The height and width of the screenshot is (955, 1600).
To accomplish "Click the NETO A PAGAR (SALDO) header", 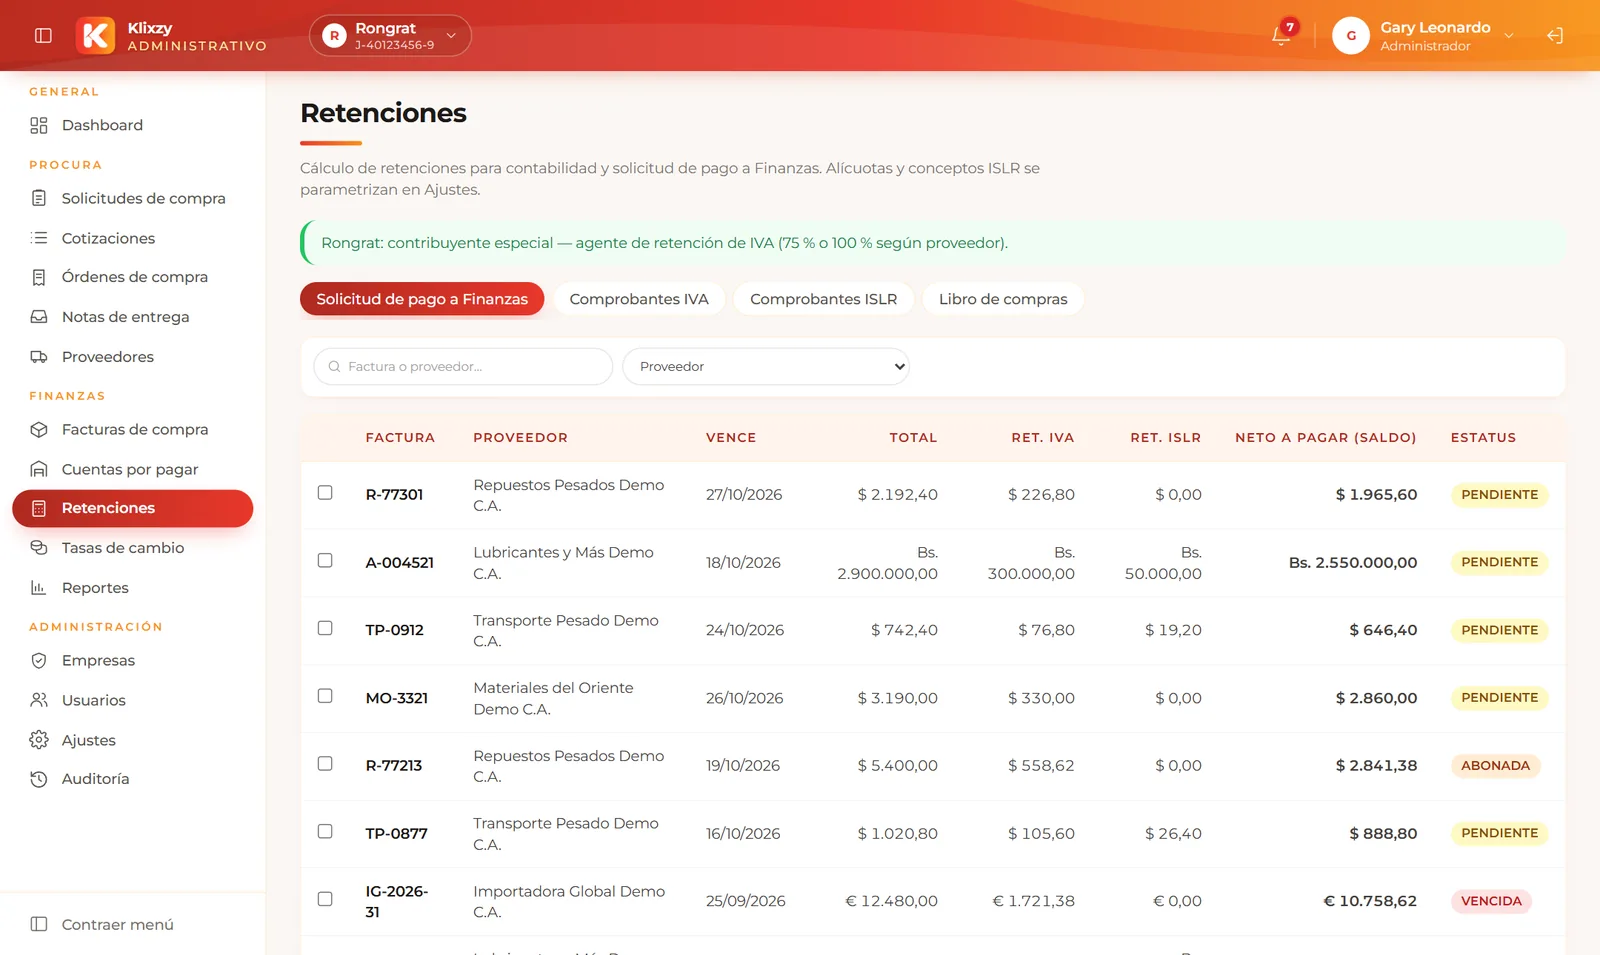I will (x=1325, y=438).
